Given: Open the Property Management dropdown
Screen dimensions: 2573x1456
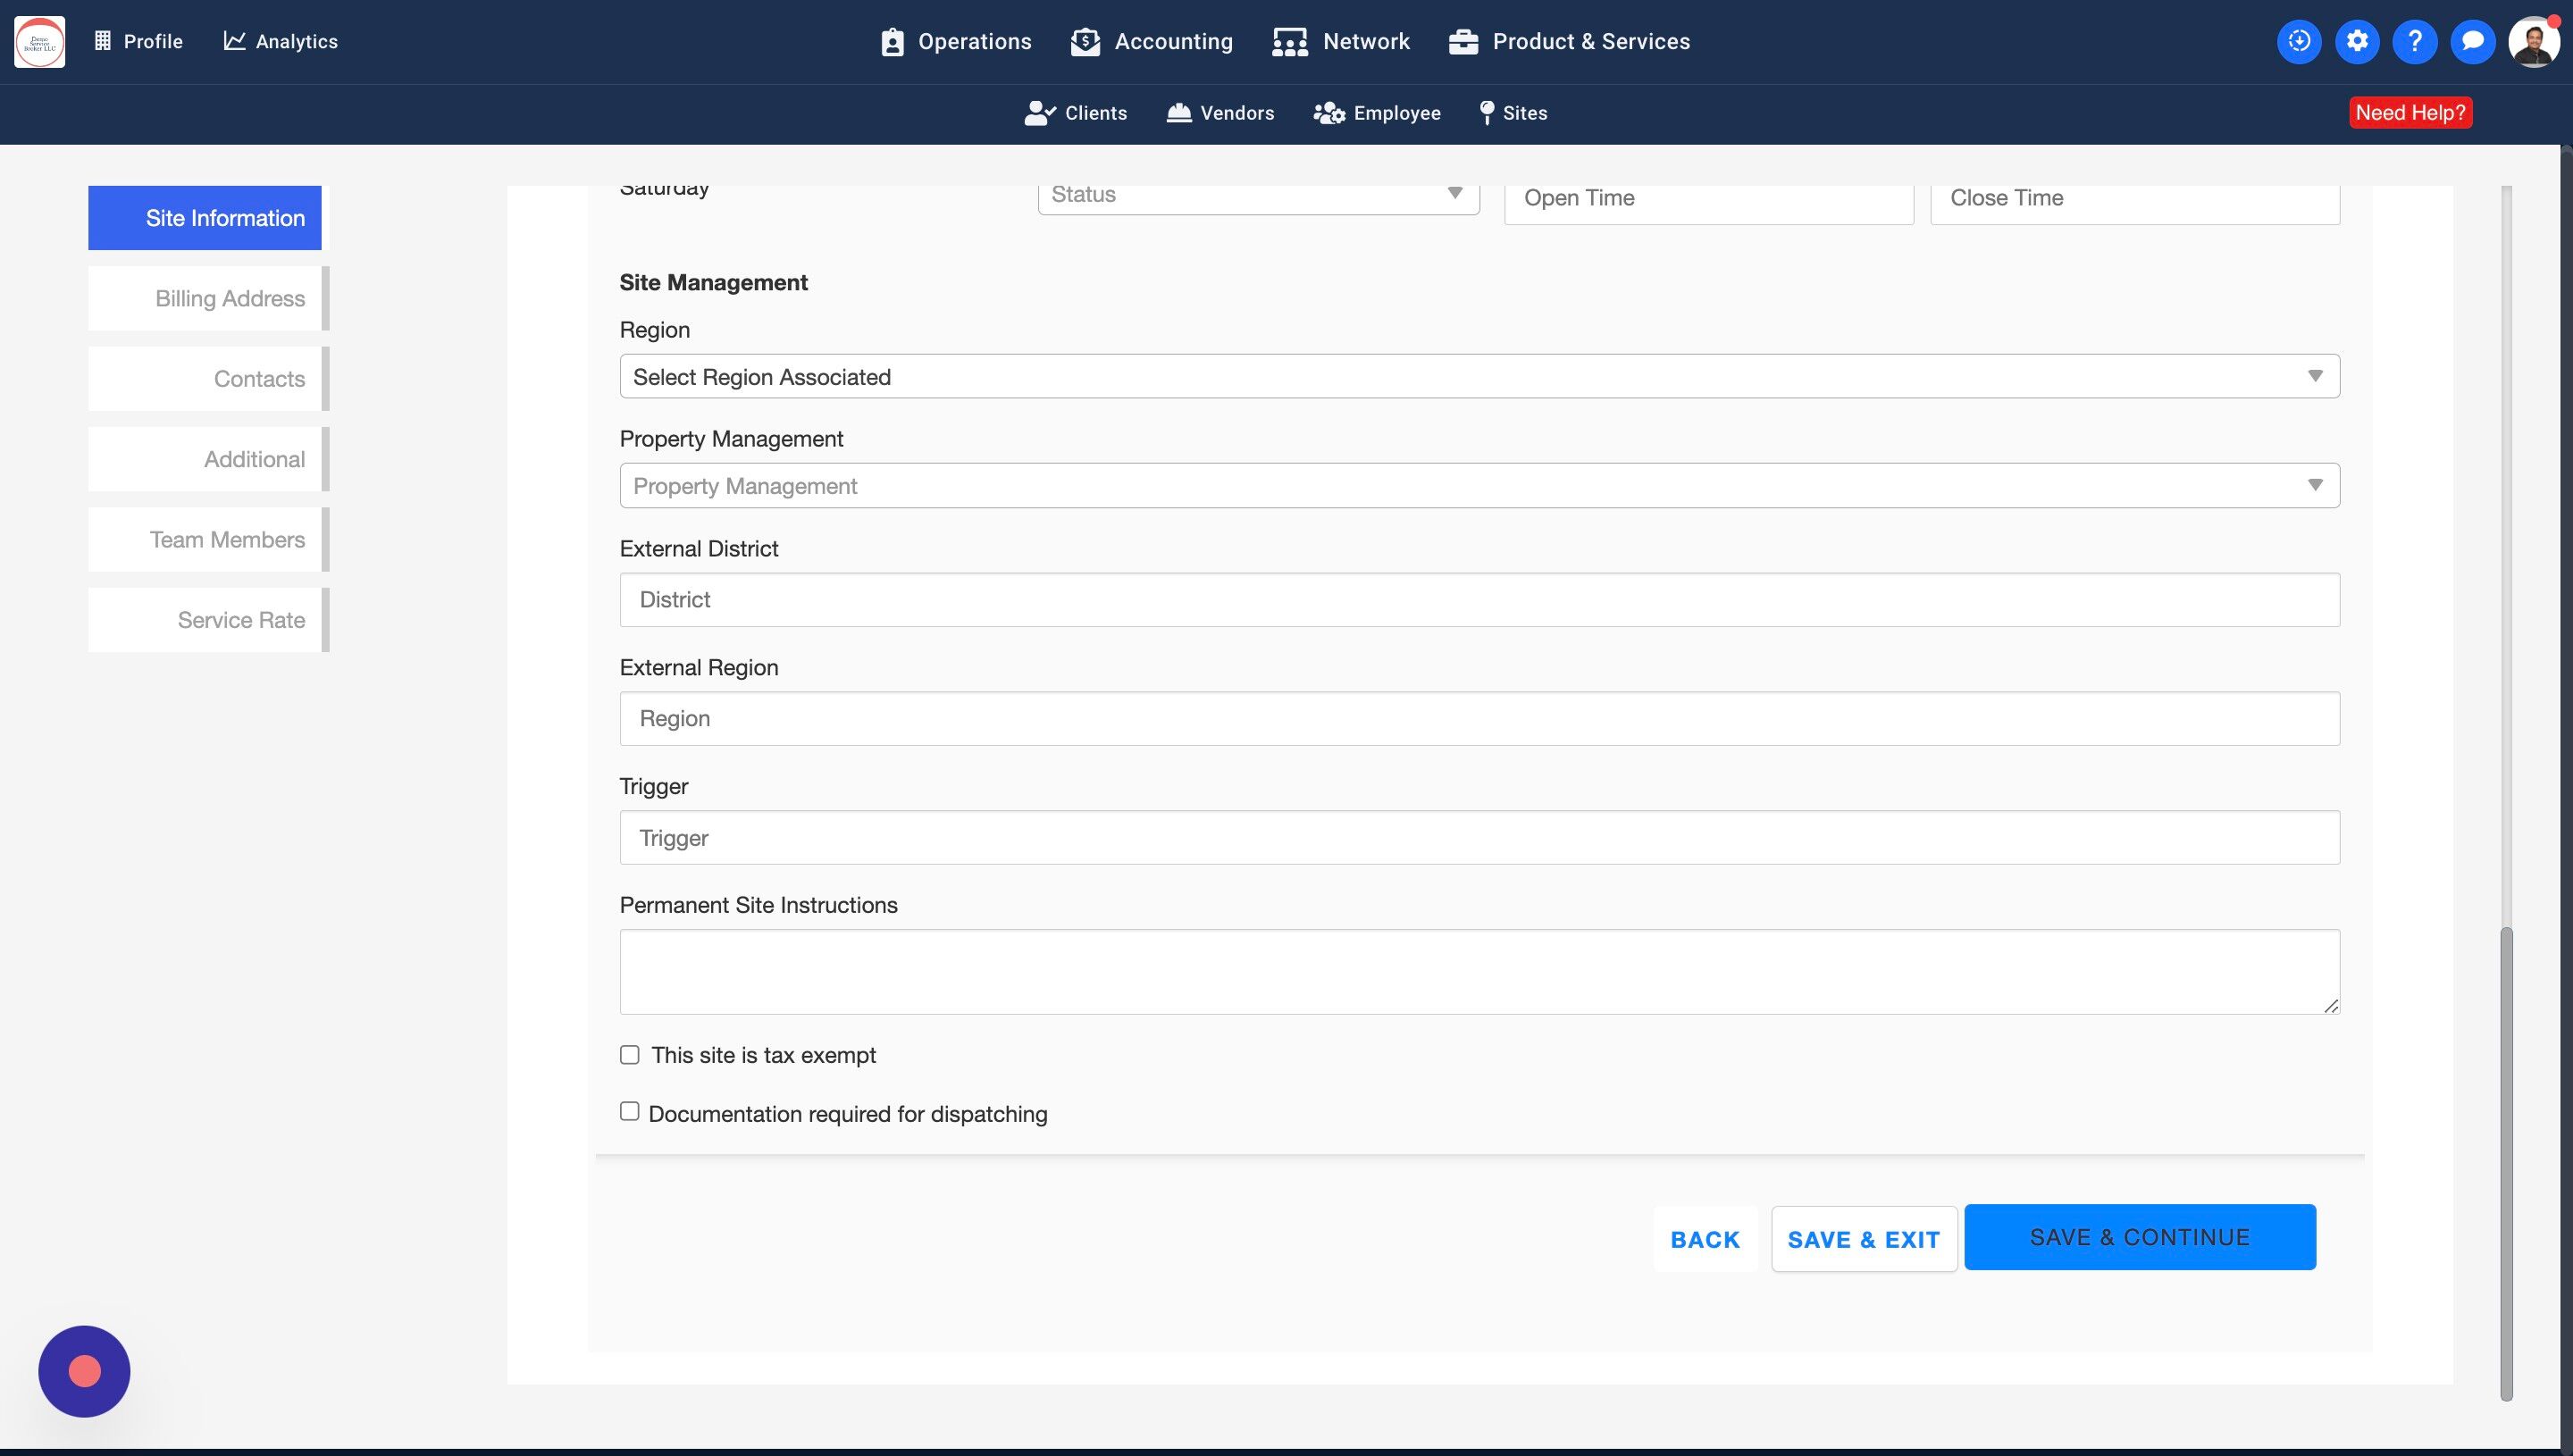Looking at the screenshot, I should click(1478, 486).
